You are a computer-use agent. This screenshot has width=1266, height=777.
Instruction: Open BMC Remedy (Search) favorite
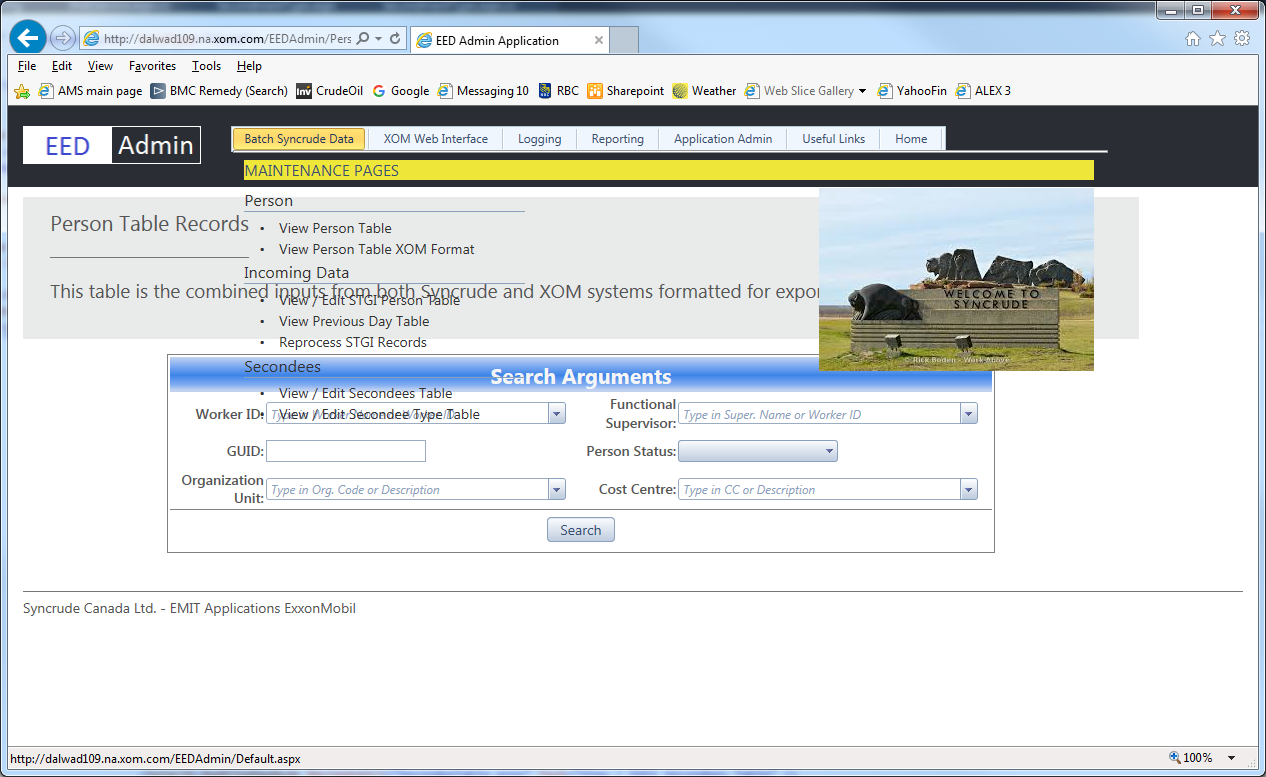[x=219, y=91]
